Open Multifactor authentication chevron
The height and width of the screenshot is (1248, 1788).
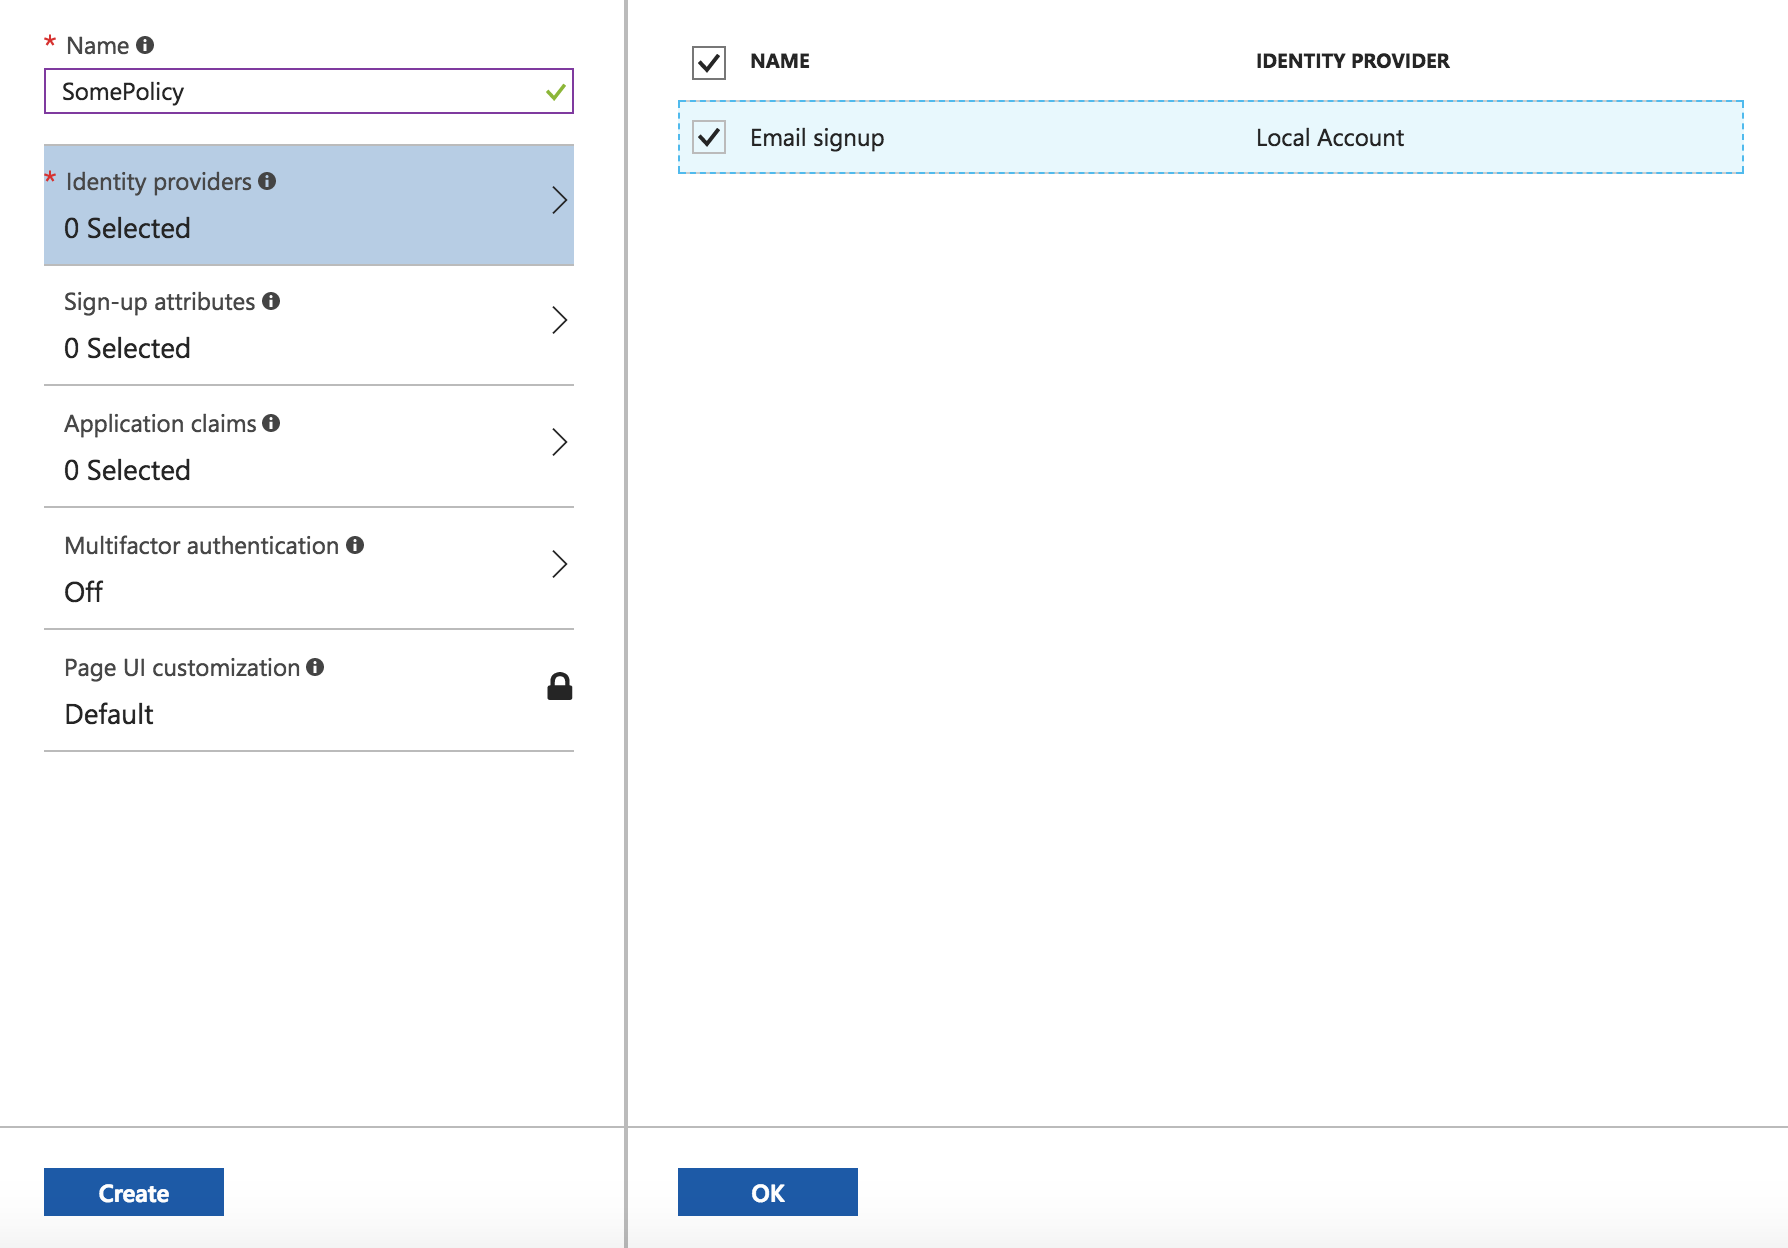pos(560,564)
